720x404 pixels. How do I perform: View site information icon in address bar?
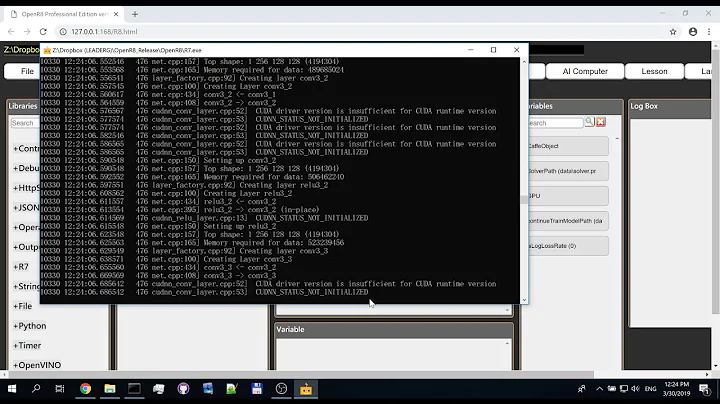coord(63,32)
